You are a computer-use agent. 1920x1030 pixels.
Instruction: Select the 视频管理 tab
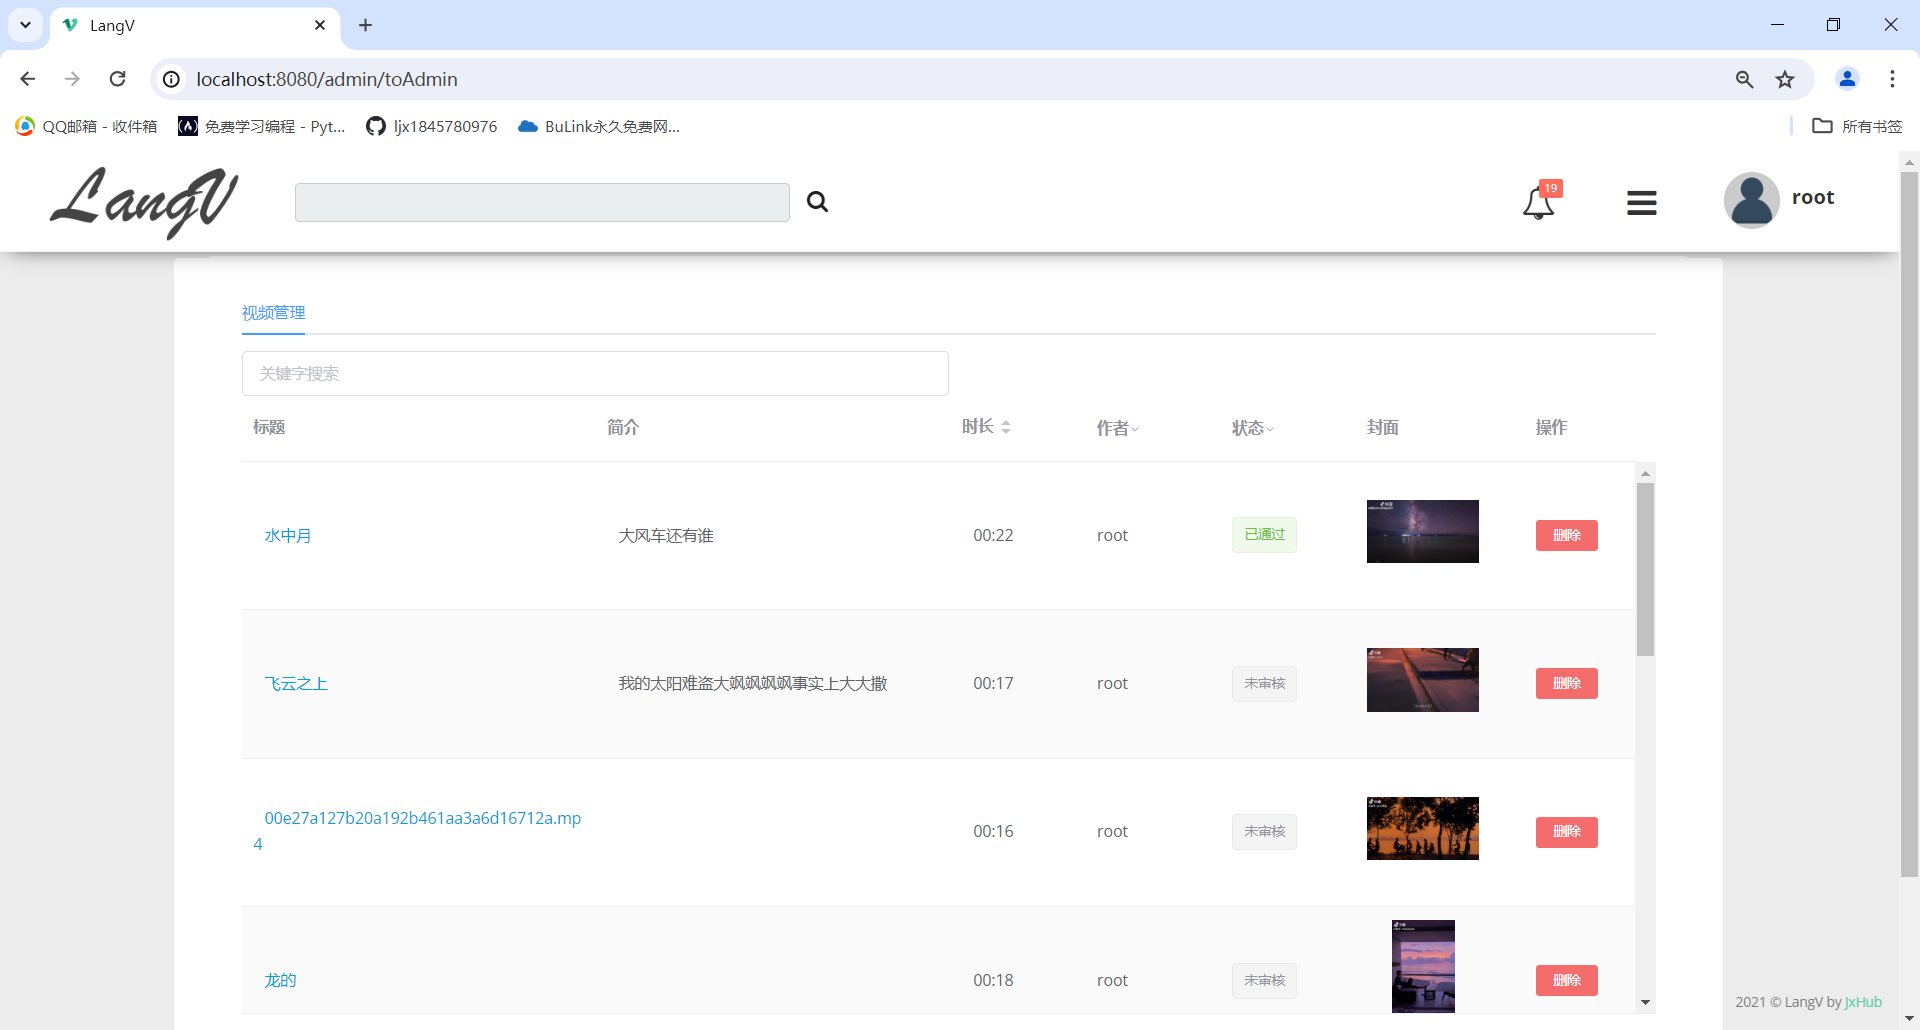coord(273,313)
